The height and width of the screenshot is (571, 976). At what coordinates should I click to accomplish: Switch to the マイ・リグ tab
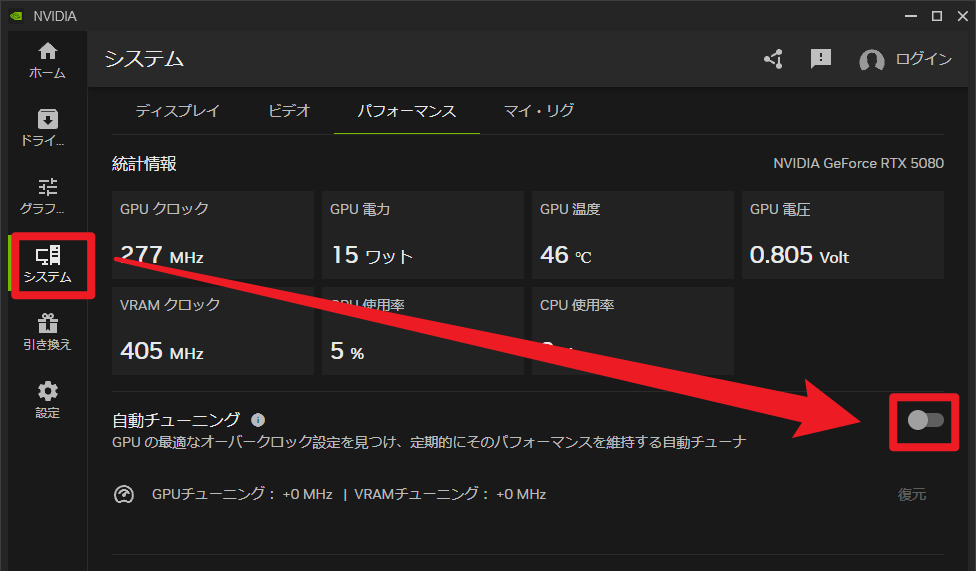(538, 111)
